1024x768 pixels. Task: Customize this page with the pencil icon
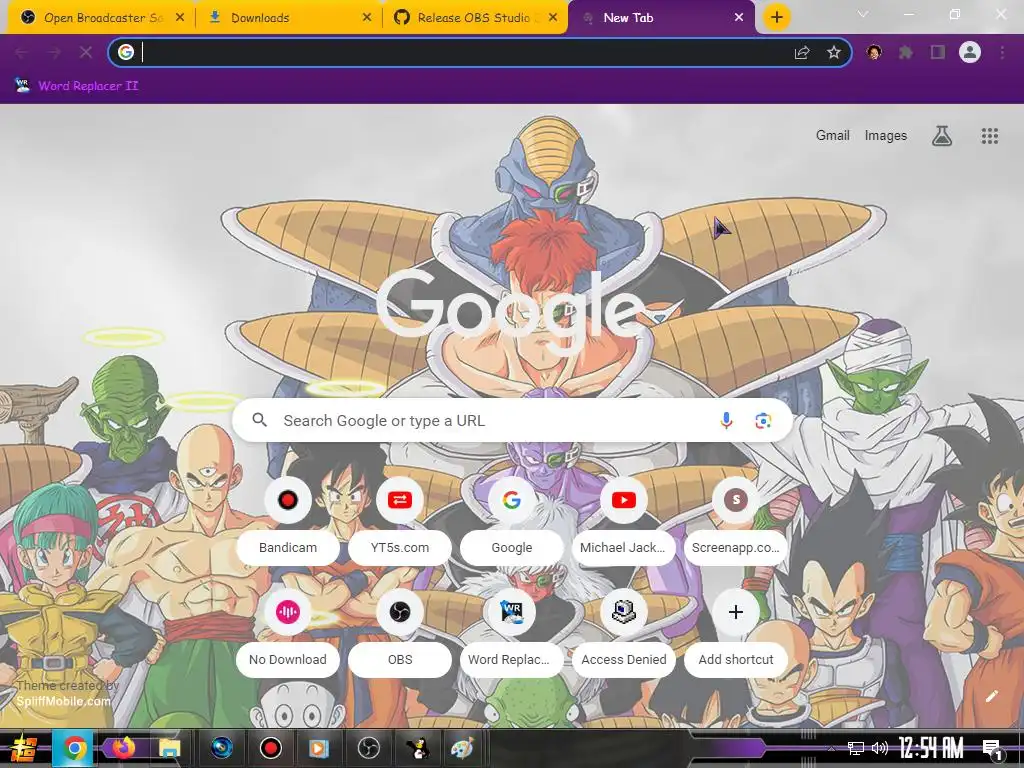[992, 696]
